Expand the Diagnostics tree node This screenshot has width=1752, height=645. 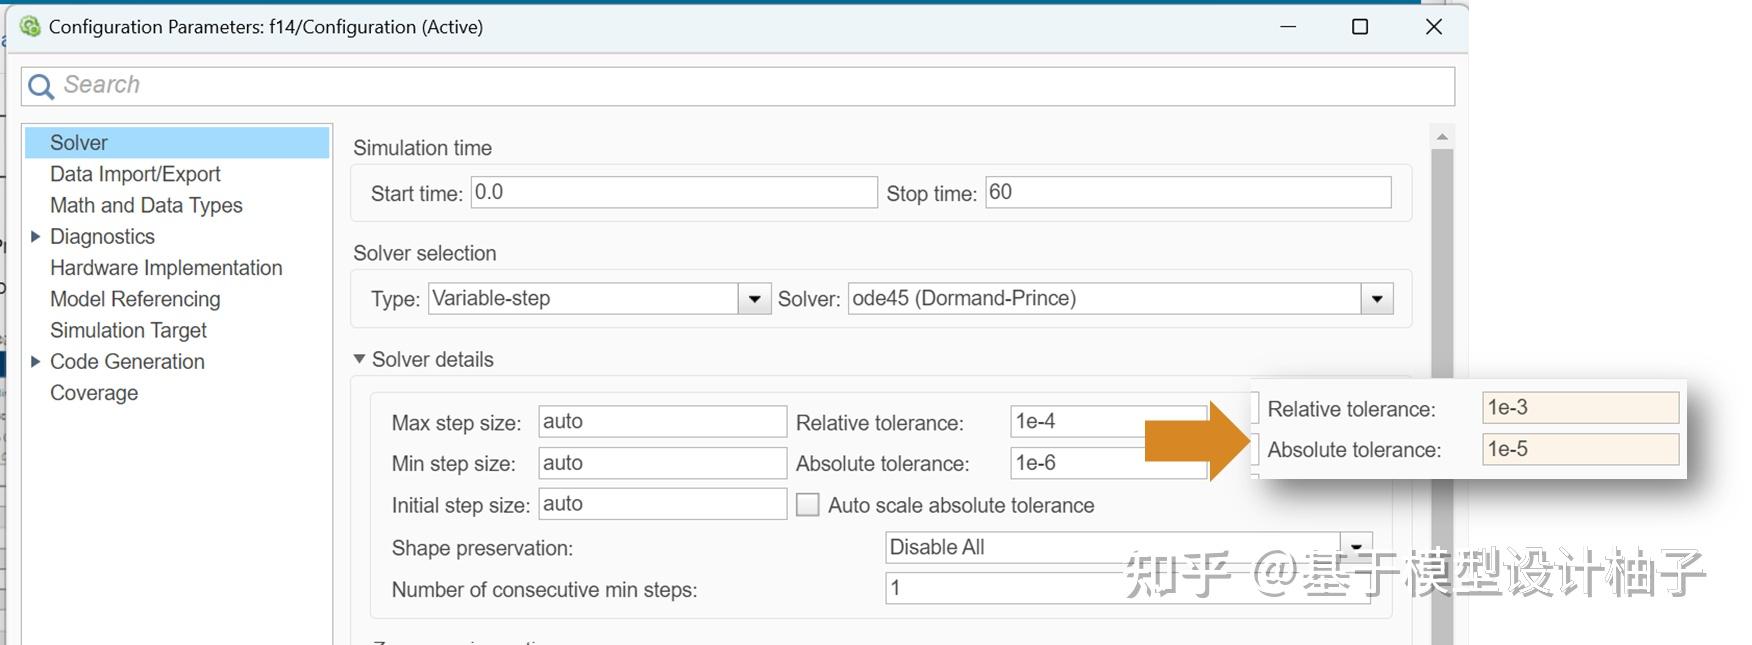click(x=36, y=237)
